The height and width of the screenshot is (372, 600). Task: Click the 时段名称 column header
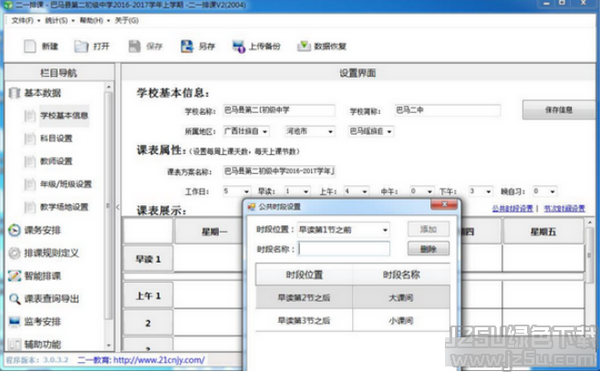coord(401,275)
